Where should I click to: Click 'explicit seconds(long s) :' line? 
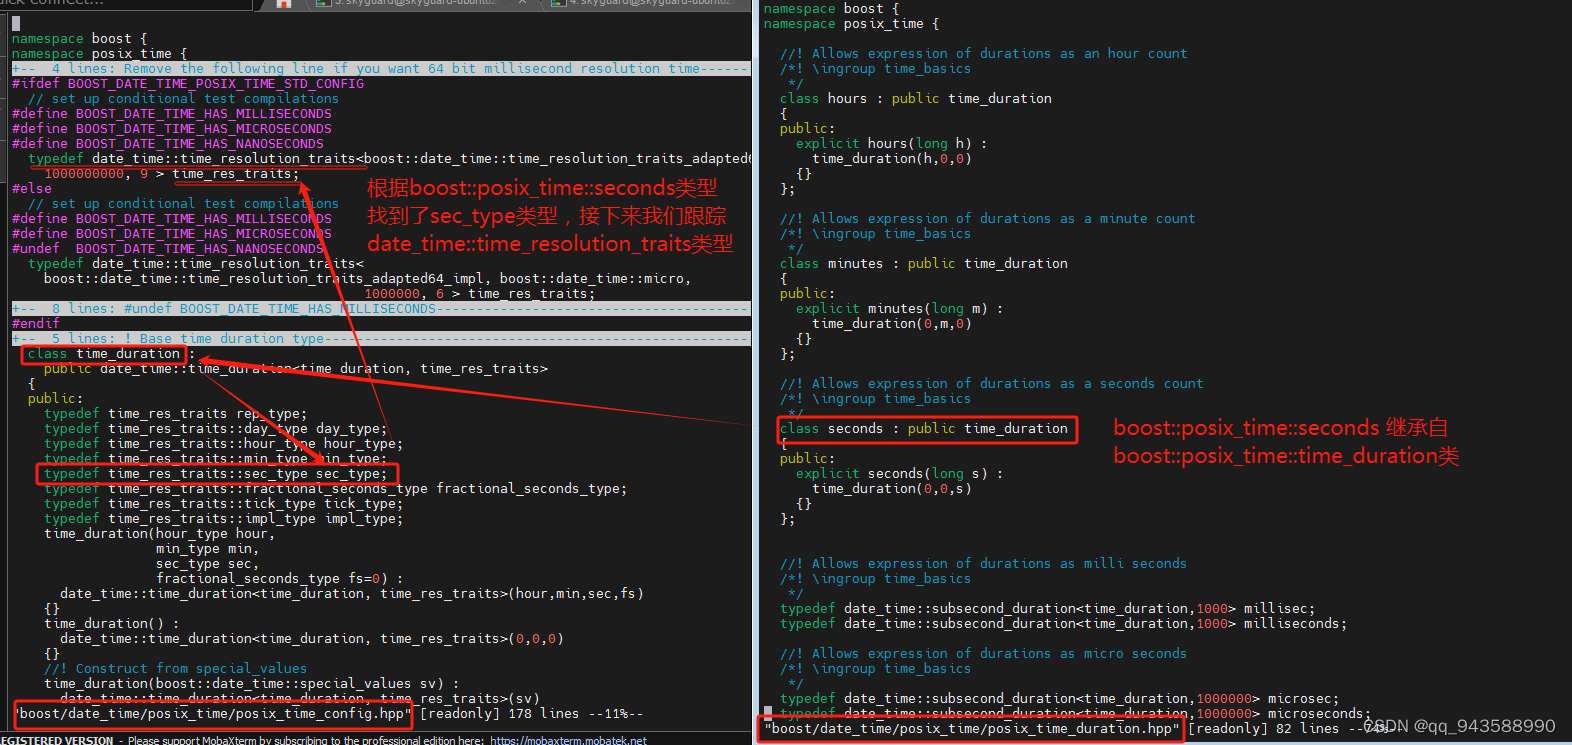pos(900,473)
